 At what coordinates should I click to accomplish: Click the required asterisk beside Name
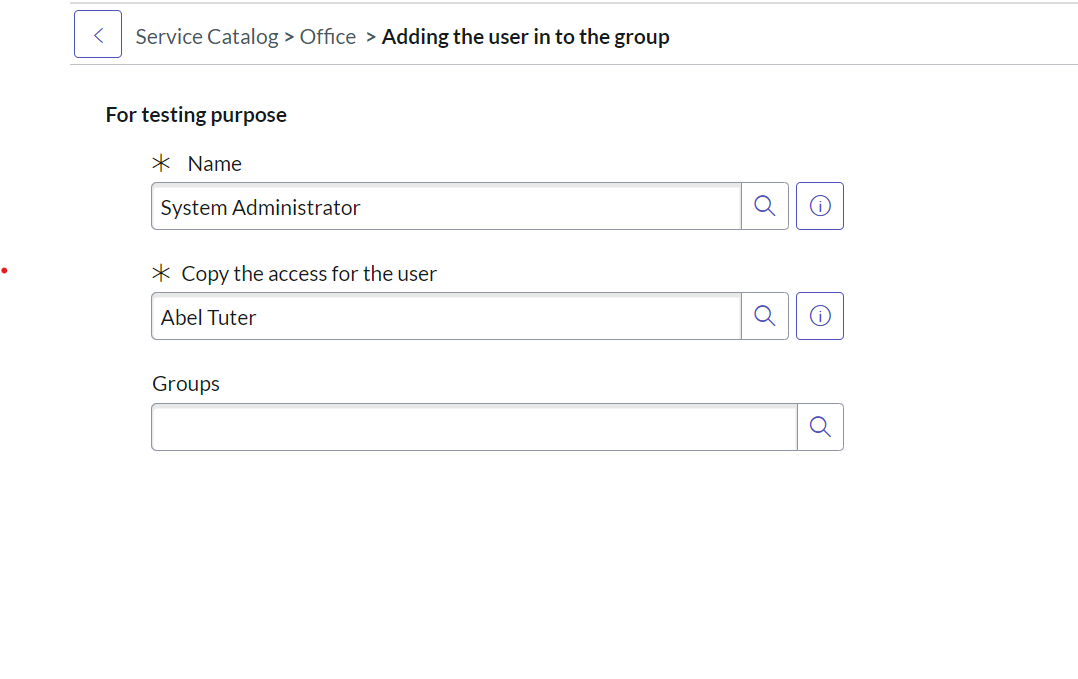[x=163, y=162]
